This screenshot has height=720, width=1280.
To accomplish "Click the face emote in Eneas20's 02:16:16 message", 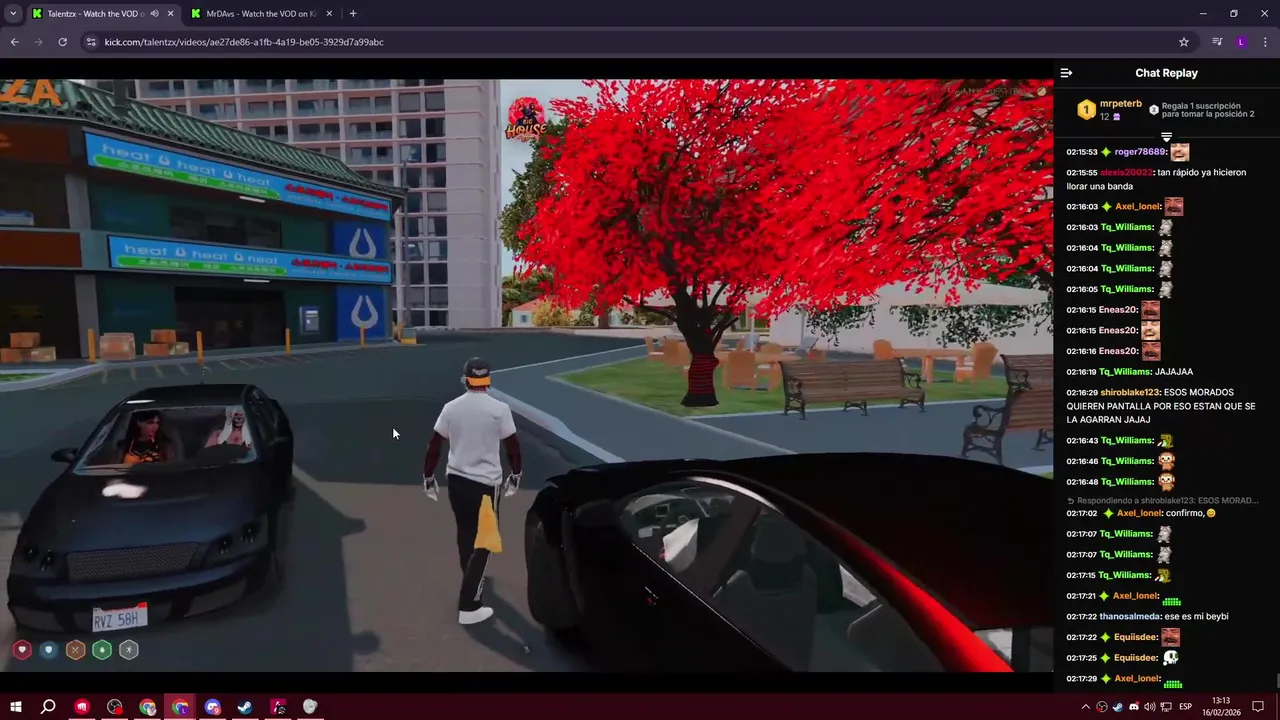I will (1151, 351).
